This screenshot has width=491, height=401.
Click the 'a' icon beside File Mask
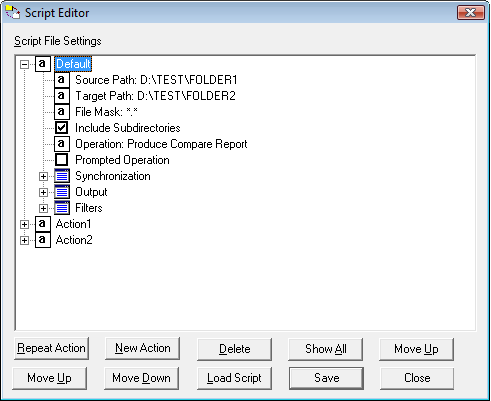62,112
